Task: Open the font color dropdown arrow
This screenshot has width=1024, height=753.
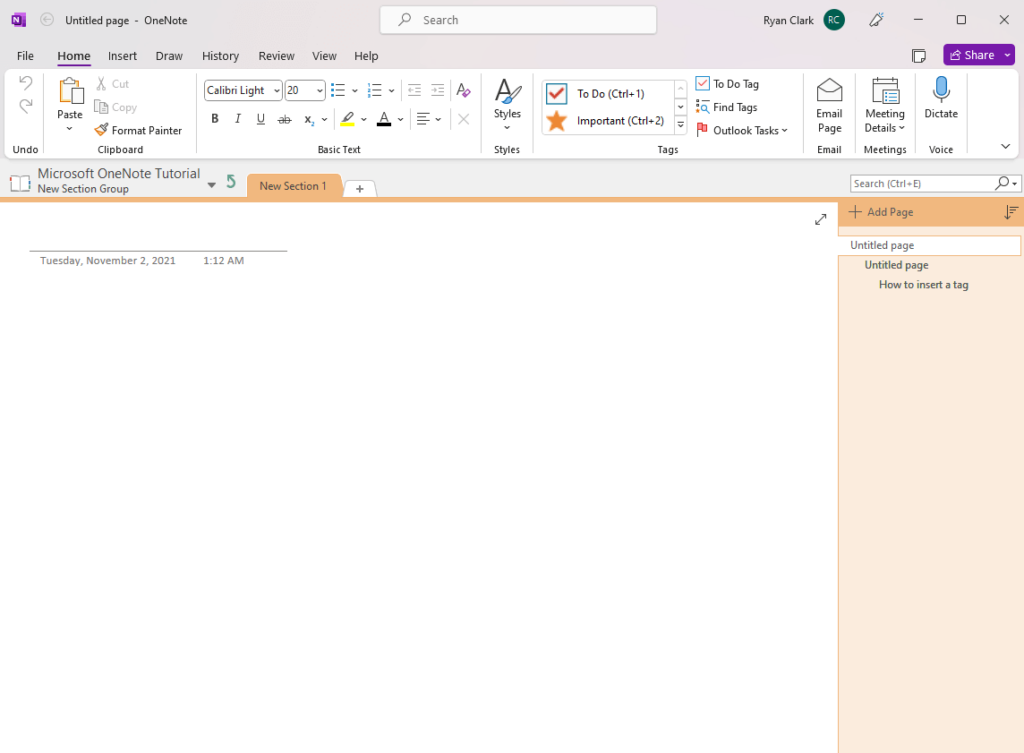Action: pos(400,120)
